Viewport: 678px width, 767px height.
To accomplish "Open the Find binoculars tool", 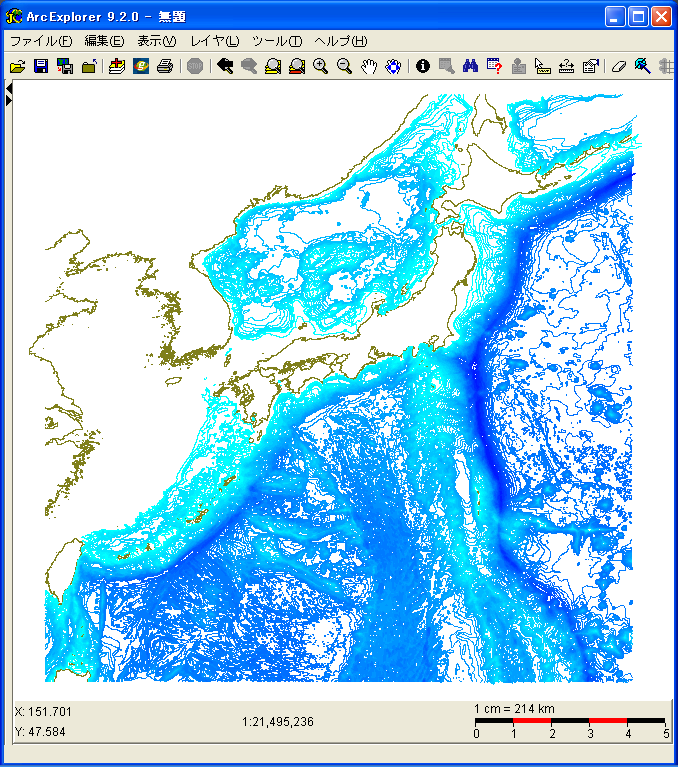I will click(x=470, y=67).
